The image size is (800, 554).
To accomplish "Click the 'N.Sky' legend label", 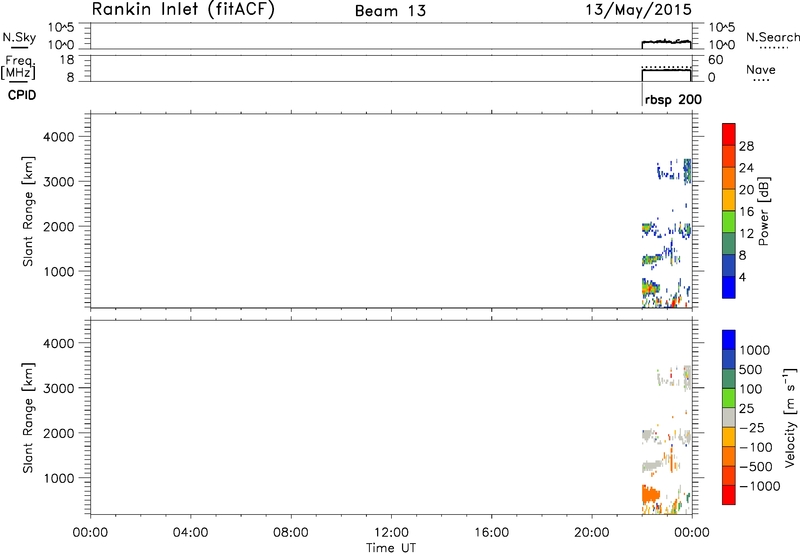I will coord(19,37).
